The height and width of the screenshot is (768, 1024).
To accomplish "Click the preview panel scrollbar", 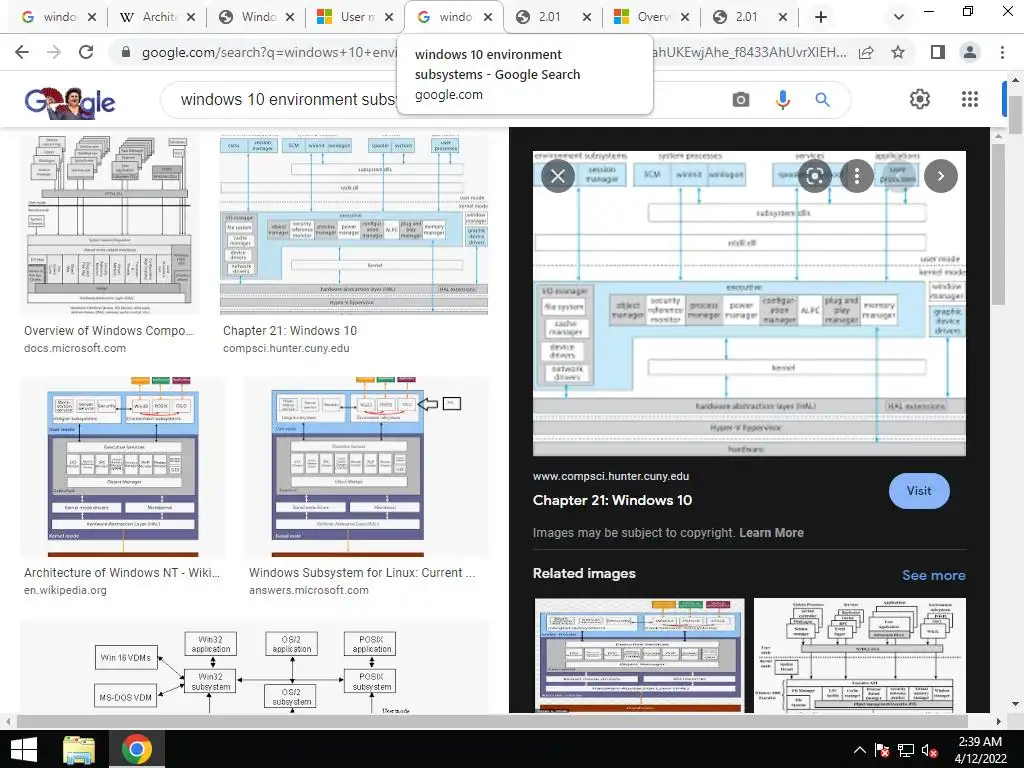I will [998, 225].
